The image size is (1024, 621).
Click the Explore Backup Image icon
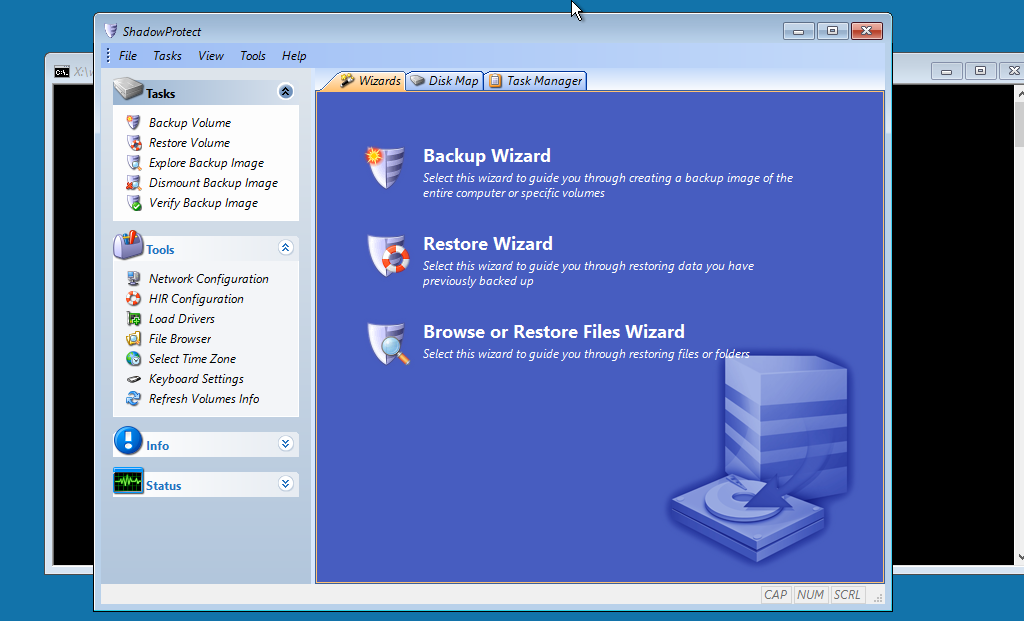[133, 163]
